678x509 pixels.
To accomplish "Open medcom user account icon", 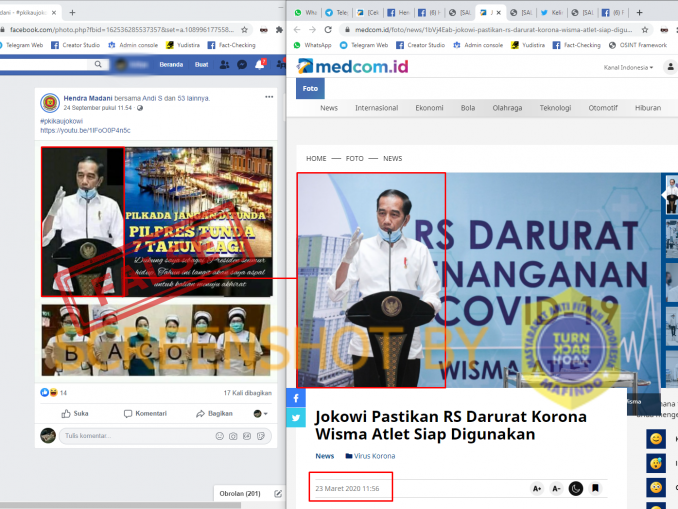I will coord(670,67).
